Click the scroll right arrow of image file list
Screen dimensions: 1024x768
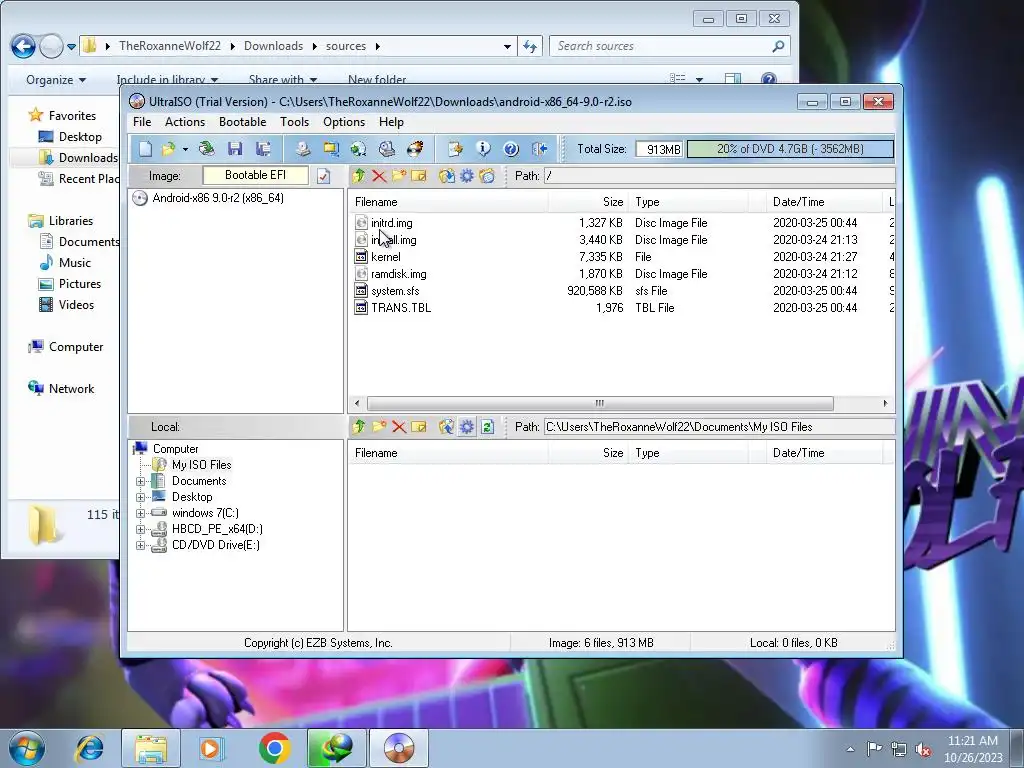pos(885,403)
